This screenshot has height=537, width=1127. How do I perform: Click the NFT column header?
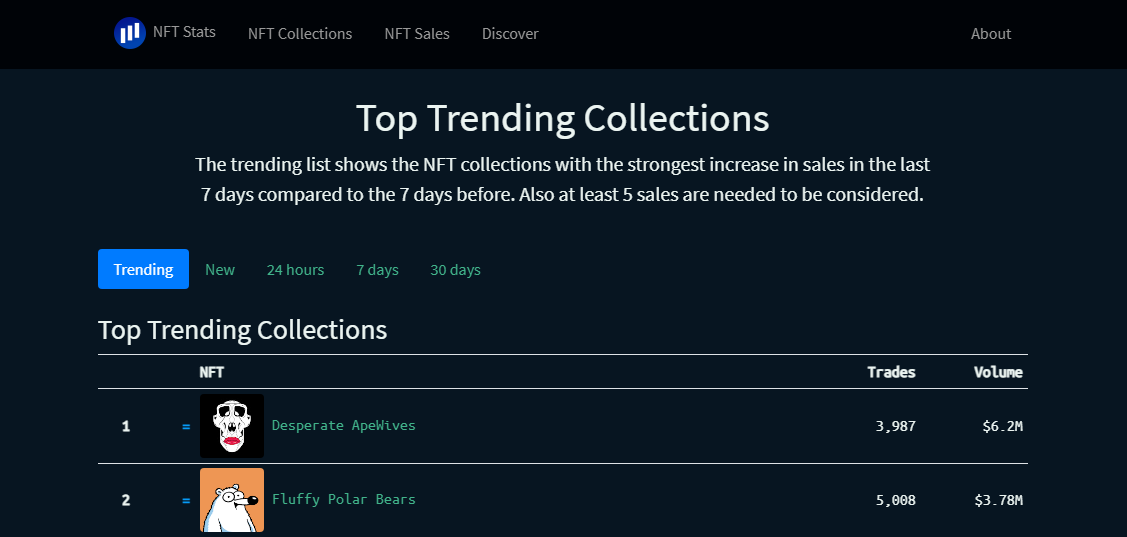pyautogui.click(x=212, y=372)
